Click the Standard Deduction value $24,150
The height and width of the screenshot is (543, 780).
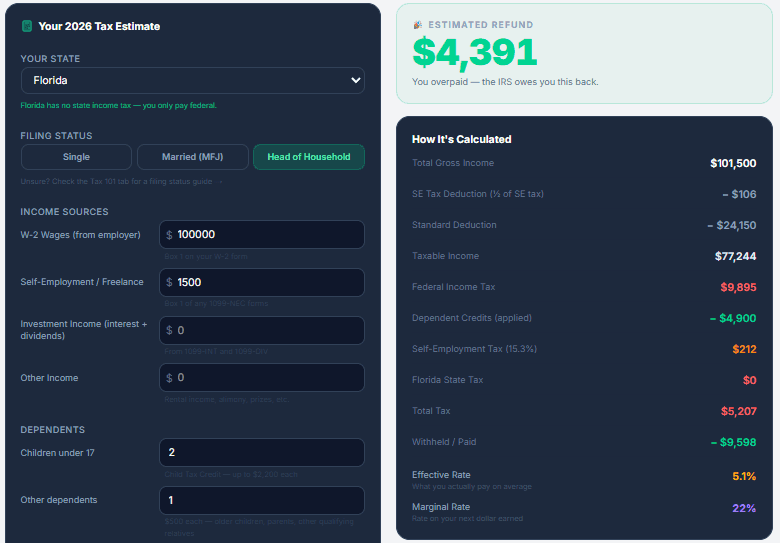pyautogui.click(x=732, y=225)
